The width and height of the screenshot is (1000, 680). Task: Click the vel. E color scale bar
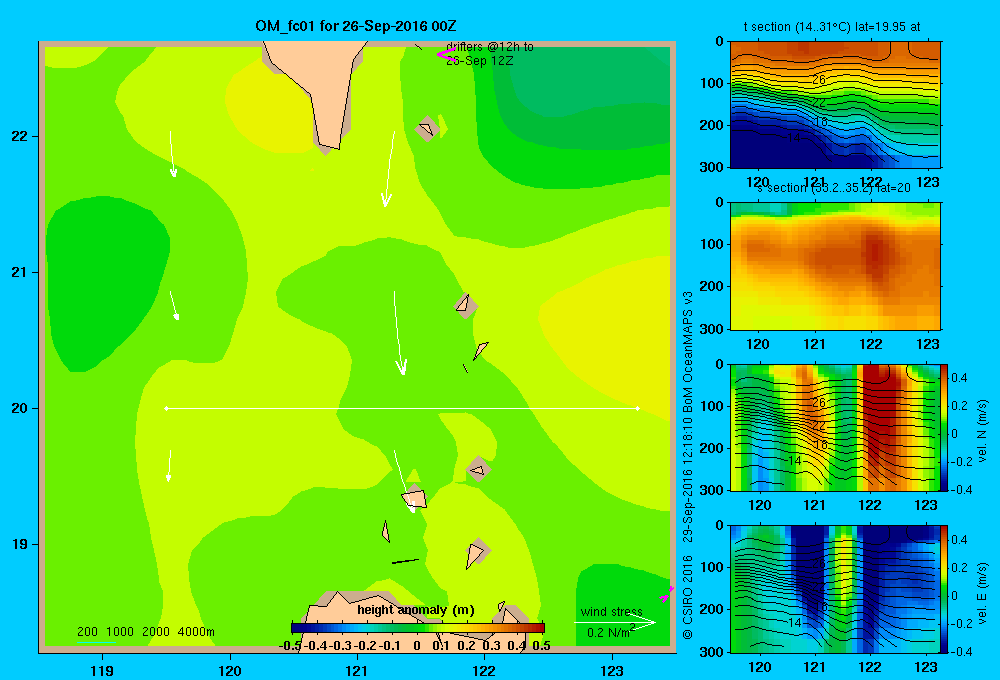click(x=945, y=589)
